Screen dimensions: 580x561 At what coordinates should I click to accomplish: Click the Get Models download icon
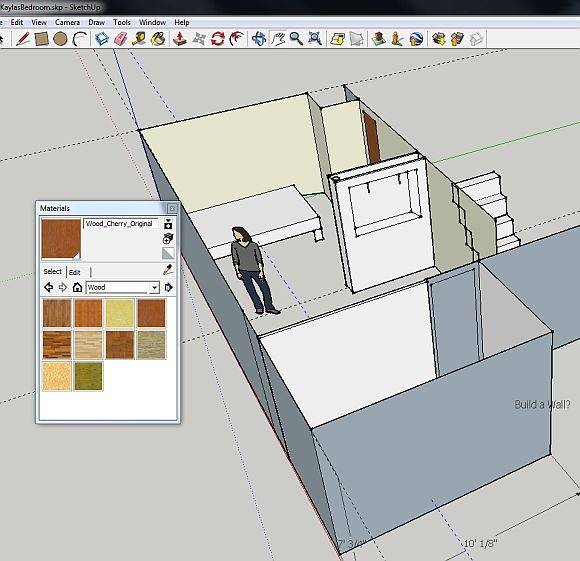pyautogui.click(x=439, y=39)
